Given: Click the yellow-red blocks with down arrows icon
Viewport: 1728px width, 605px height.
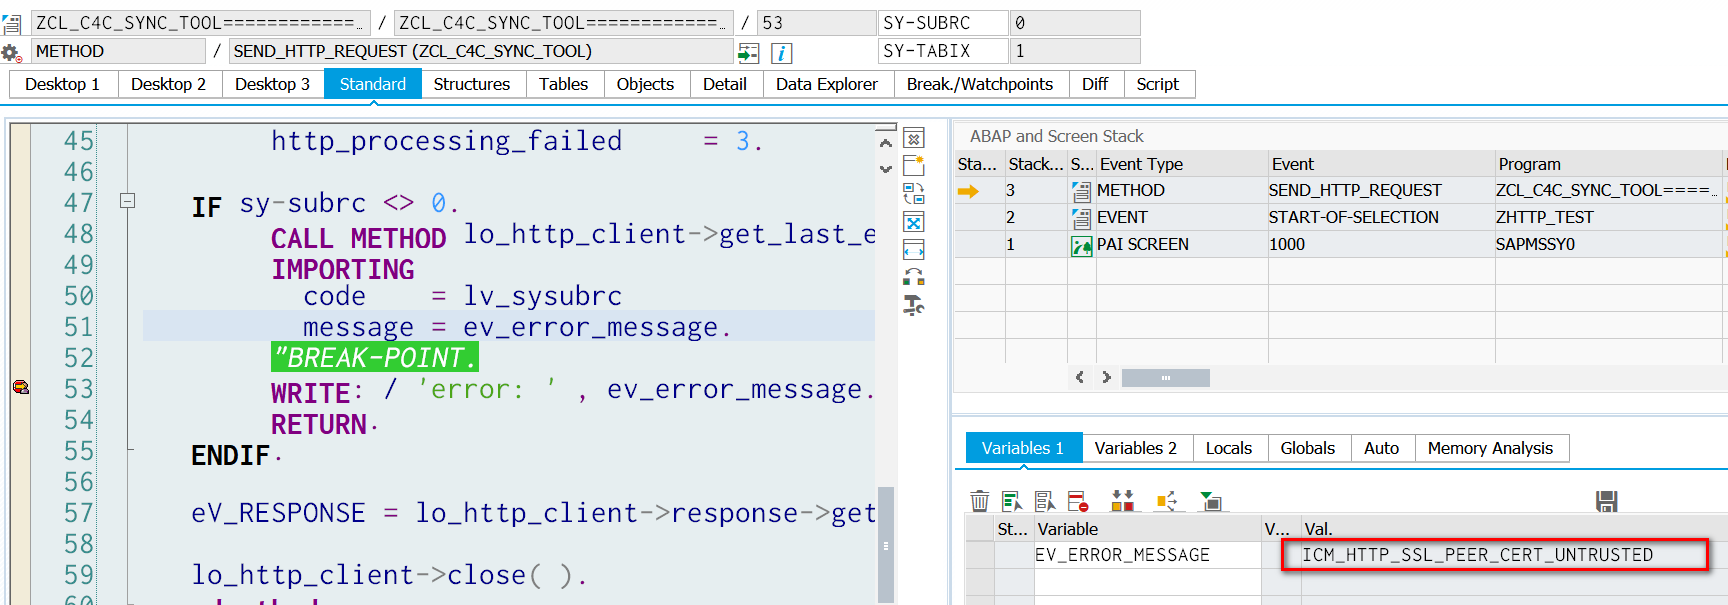Looking at the screenshot, I should point(1123,501).
